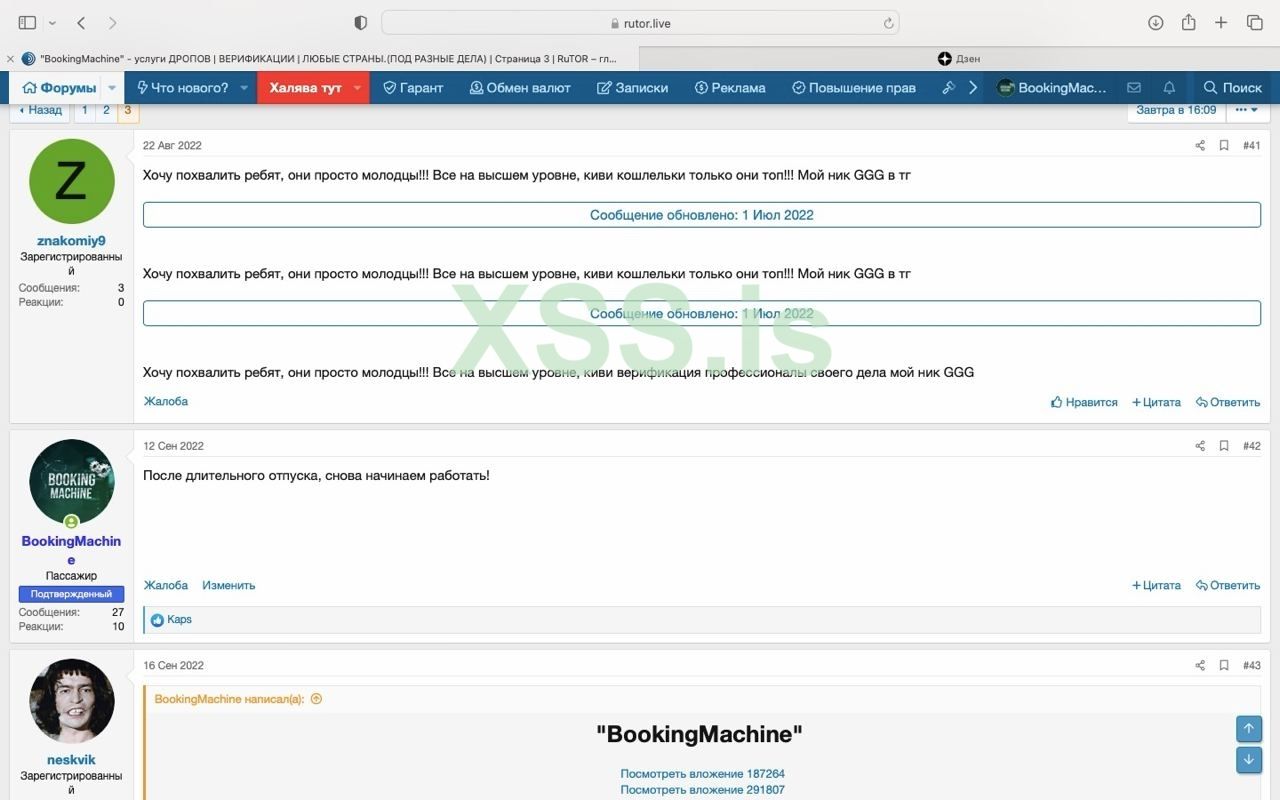Show the tab overview
1280x800 pixels.
[1254, 22]
